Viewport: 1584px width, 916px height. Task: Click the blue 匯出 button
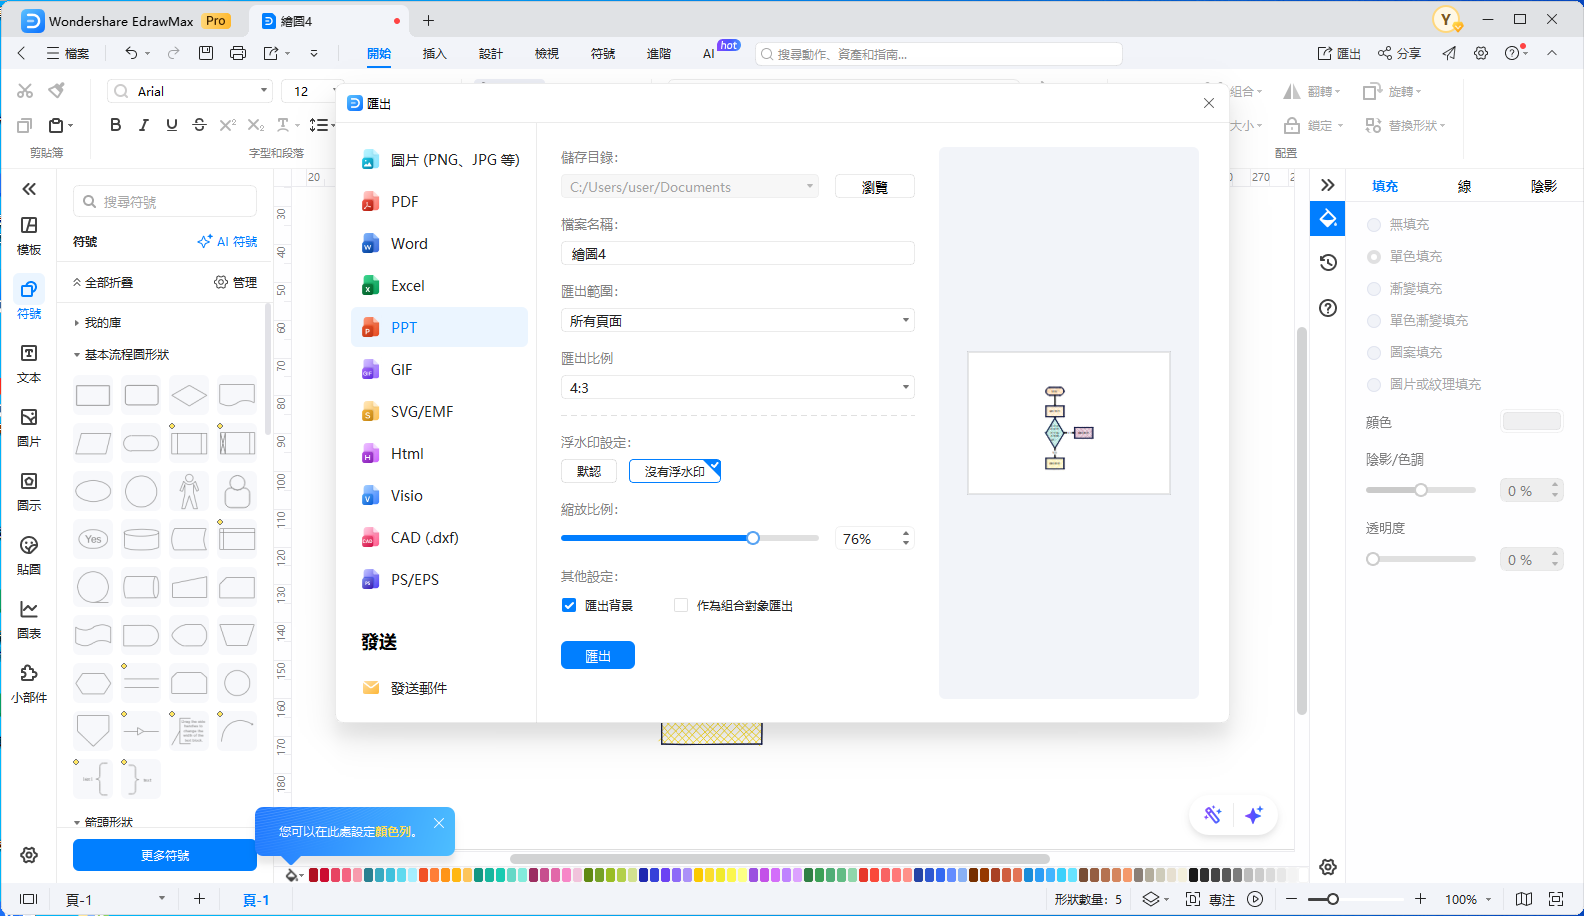tap(597, 656)
